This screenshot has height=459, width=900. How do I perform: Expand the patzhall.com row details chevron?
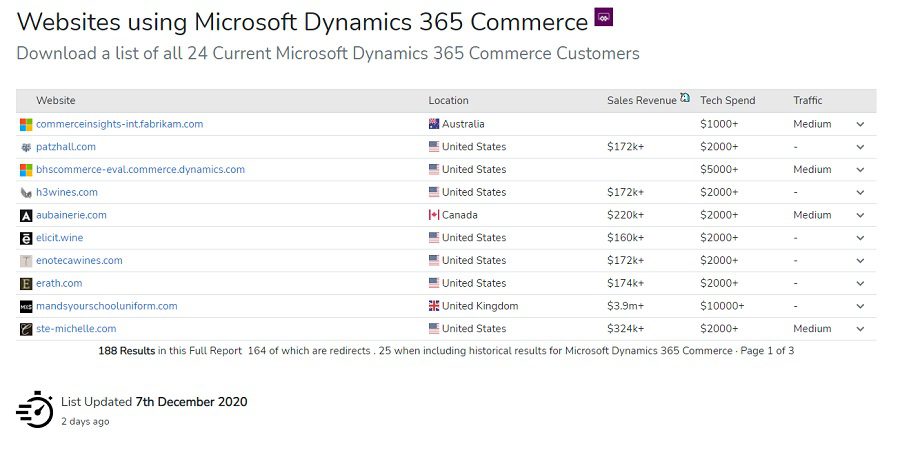coord(860,147)
